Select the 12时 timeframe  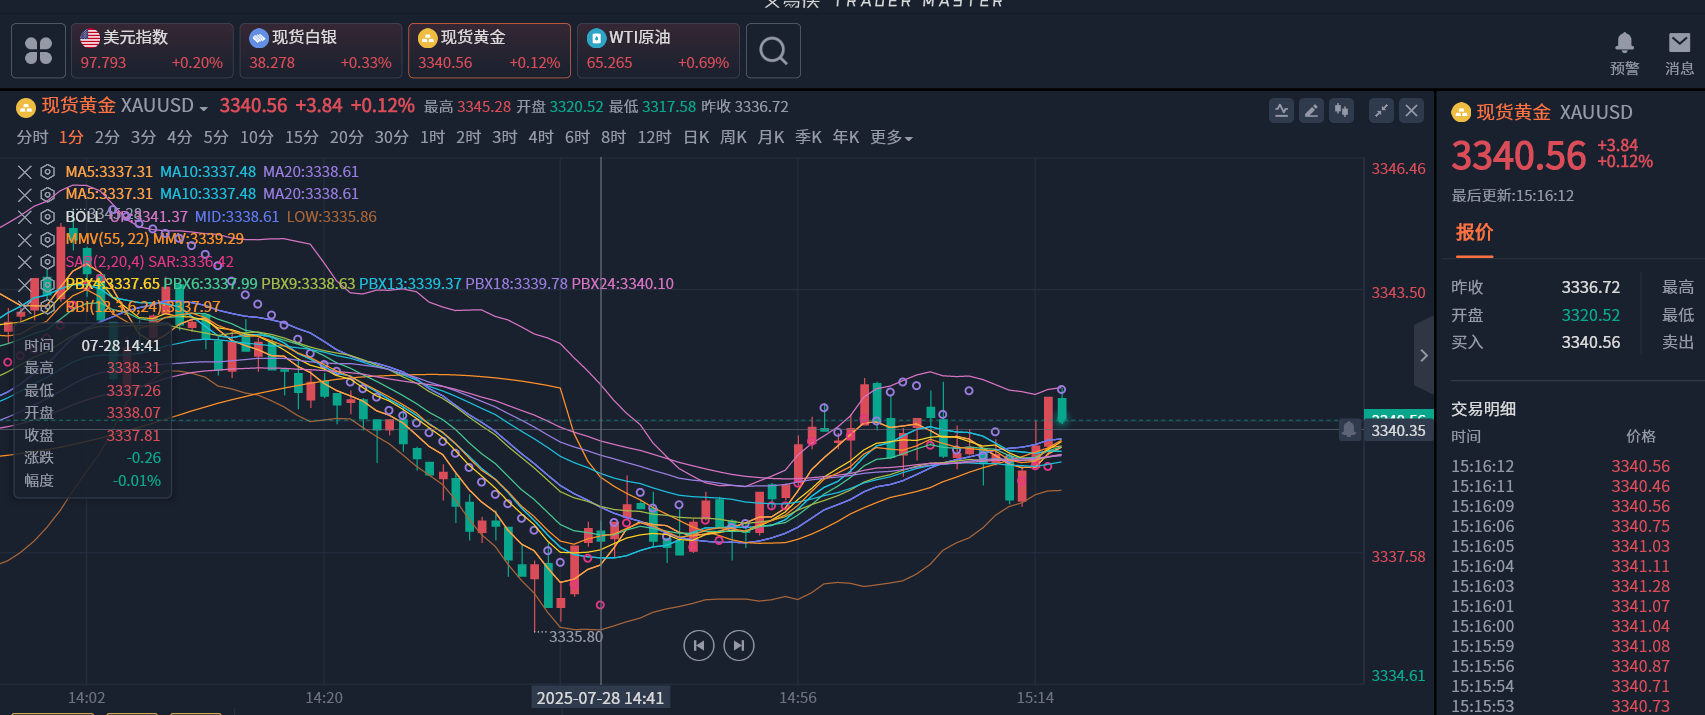pos(655,137)
